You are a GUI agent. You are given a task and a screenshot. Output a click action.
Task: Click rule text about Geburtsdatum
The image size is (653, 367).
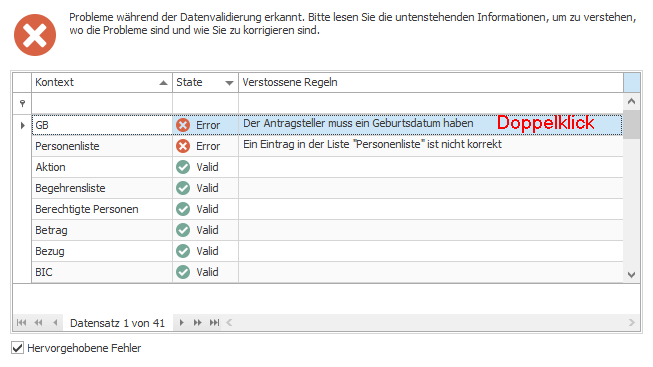pos(358,123)
